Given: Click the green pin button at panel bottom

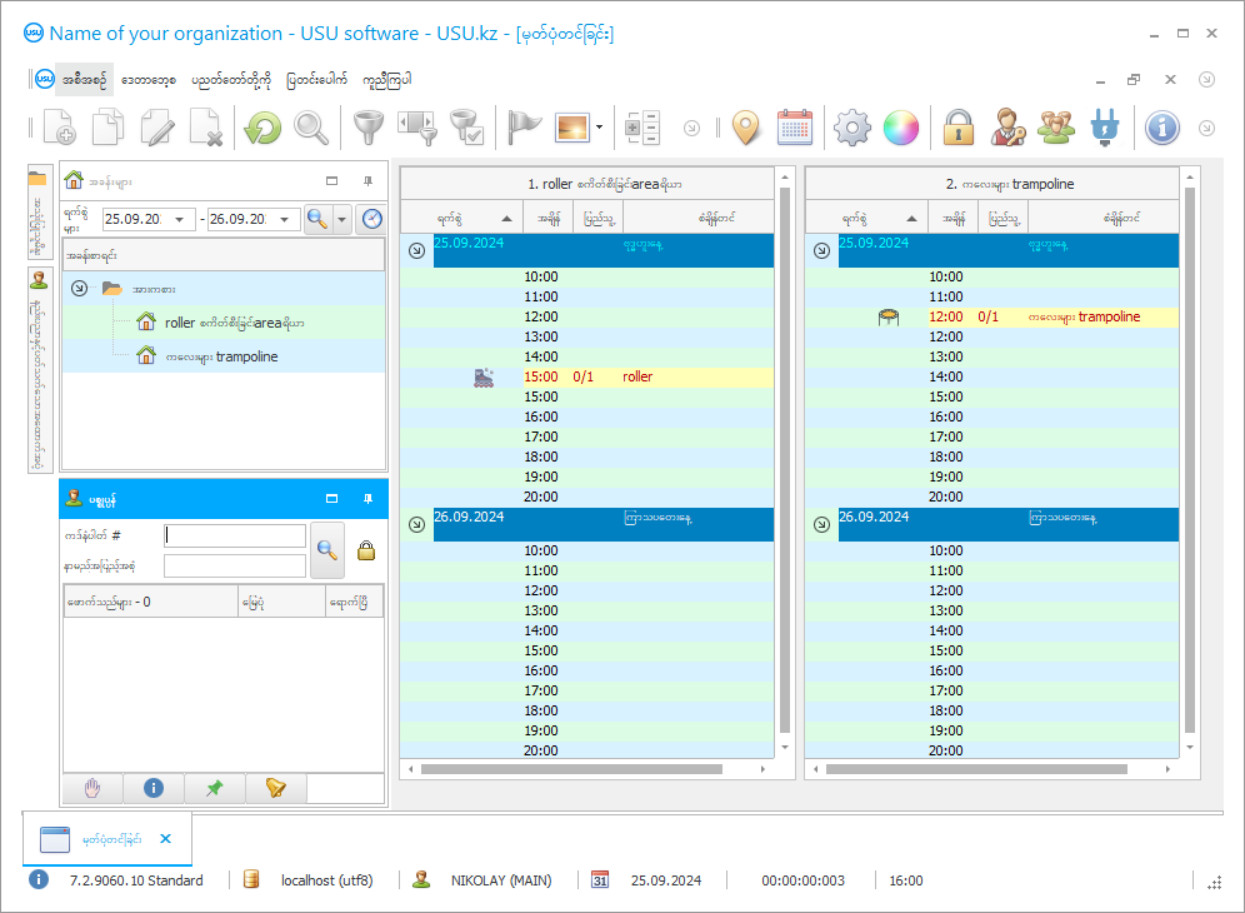Looking at the screenshot, I should tap(214, 788).
